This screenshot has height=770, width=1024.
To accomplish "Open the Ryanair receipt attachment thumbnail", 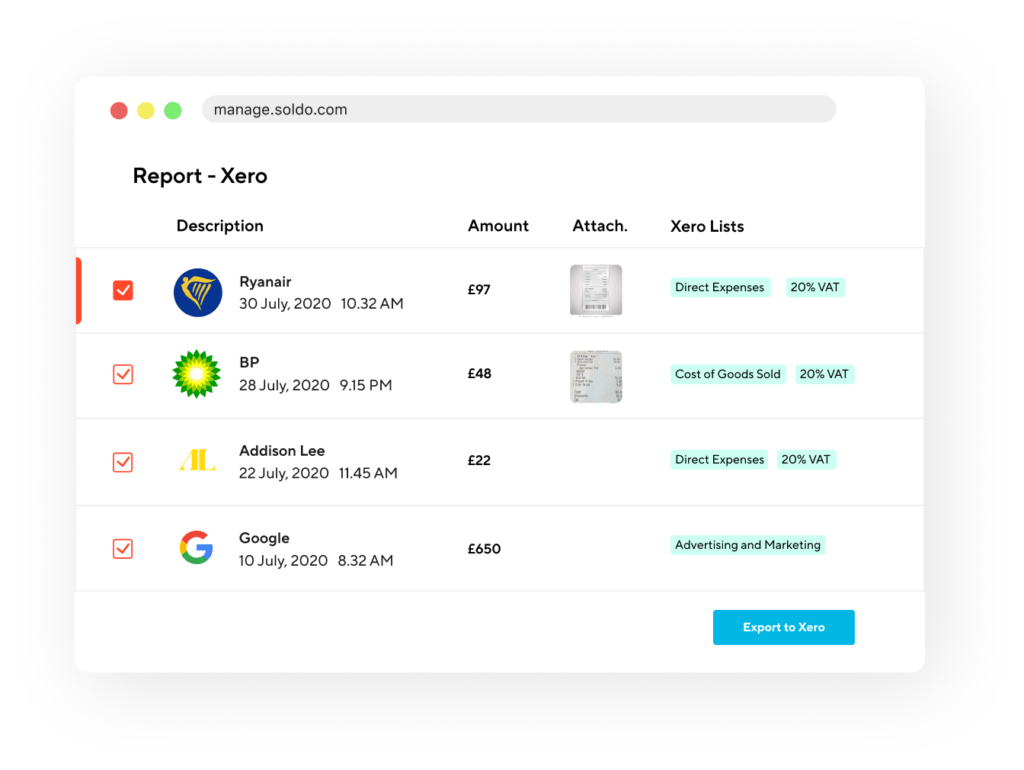I will (596, 290).
